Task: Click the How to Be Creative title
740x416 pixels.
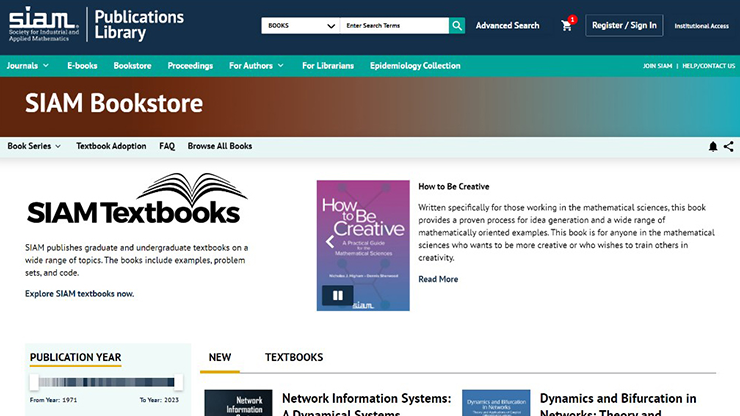Action: [x=454, y=187]
